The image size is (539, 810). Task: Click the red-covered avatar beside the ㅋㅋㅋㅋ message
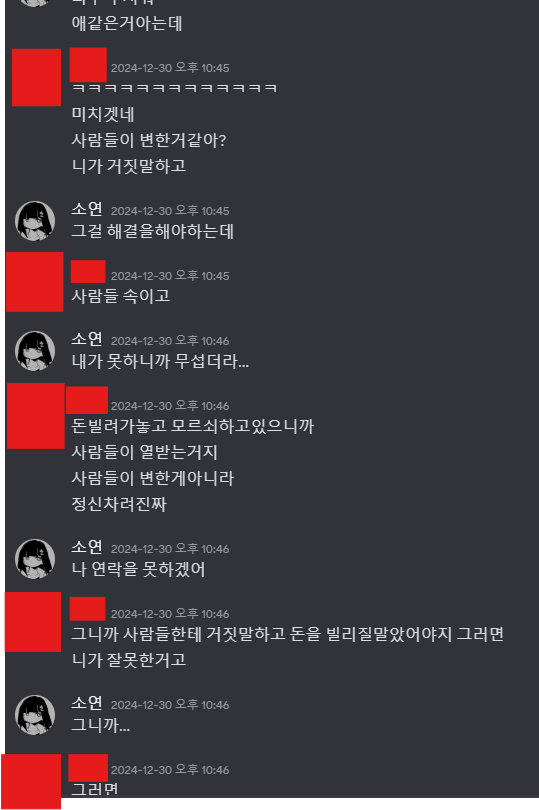pos(36,77)
